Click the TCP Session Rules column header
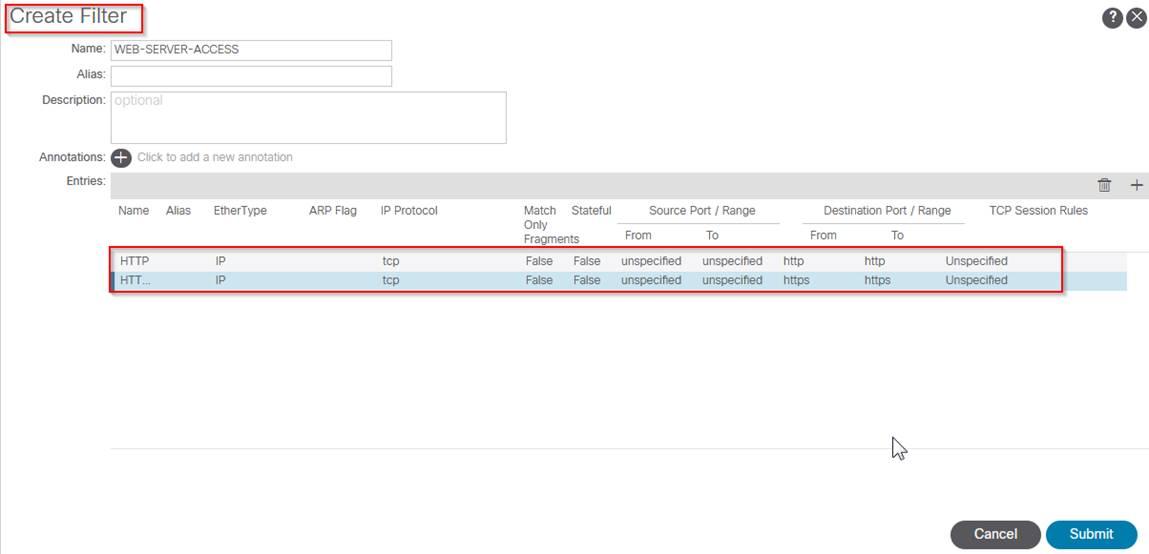Screen dimensions: 1149x554 [1038, 211]
